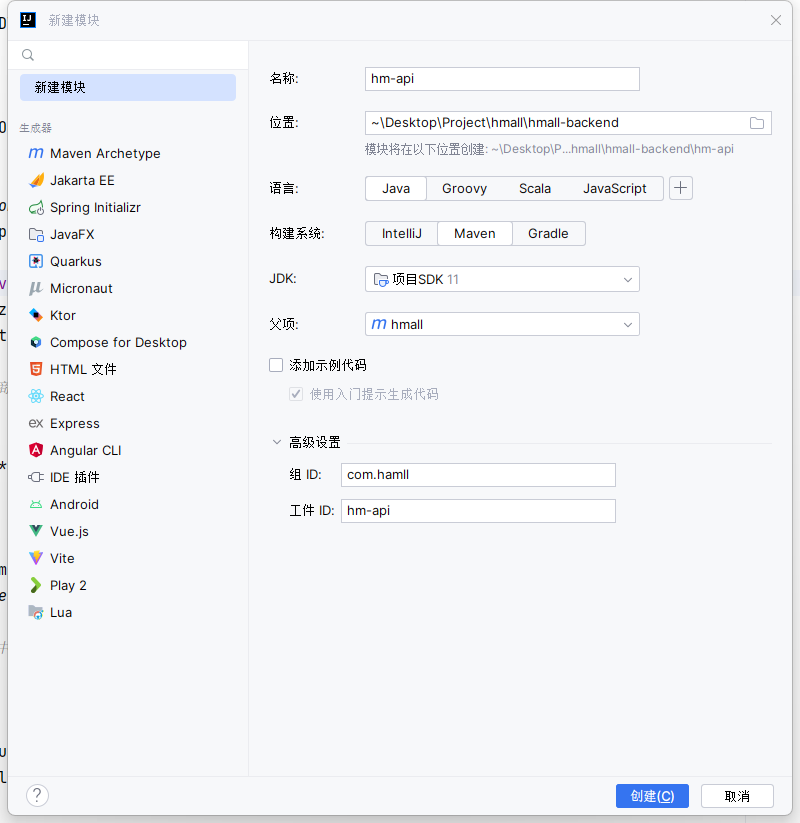Screen dimensions: 800x823
Task: Choose the Quarkus generator icon
Action: point(36,261)
